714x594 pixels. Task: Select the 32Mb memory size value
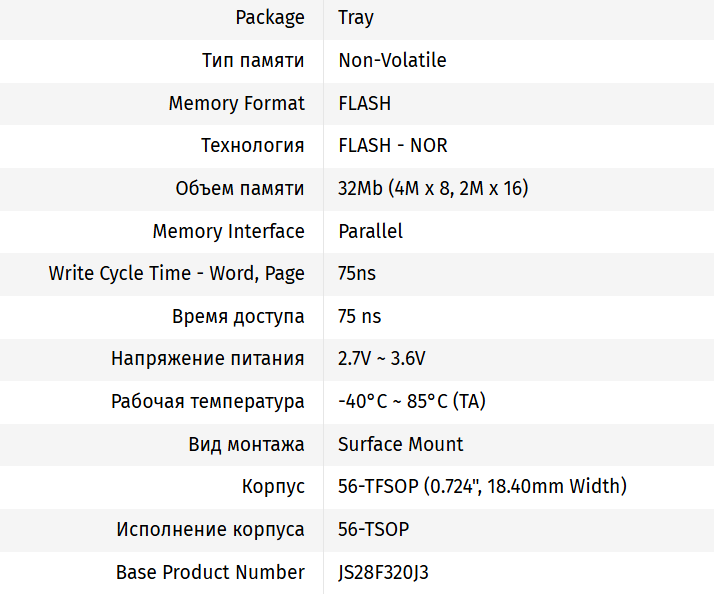pos(433,188)
